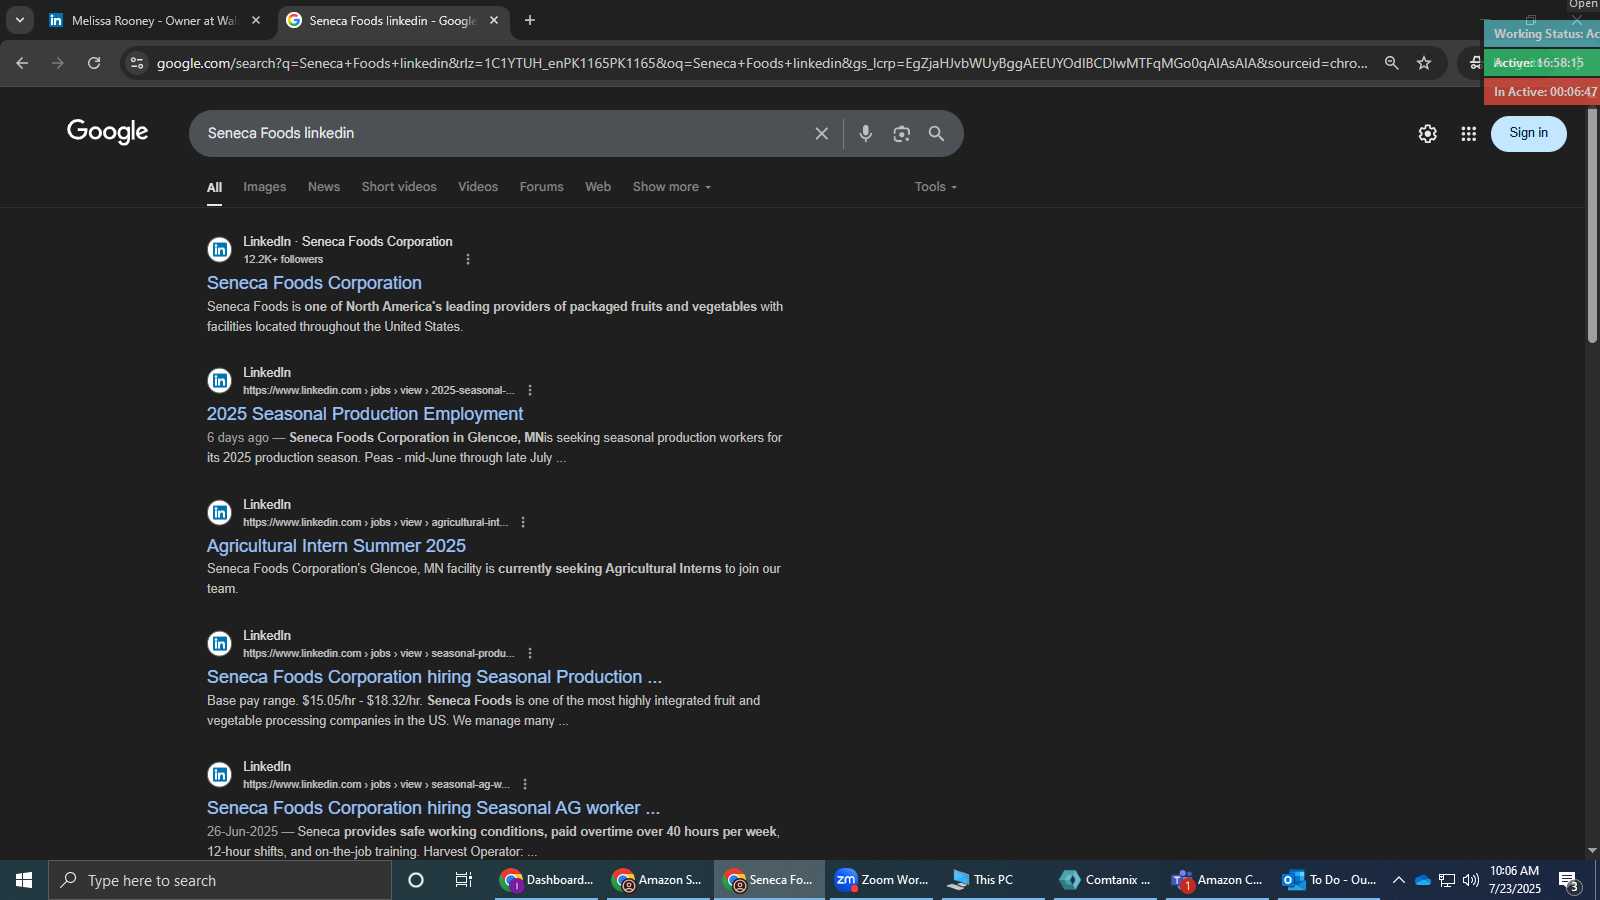The image size is (1600, 900).
Task: Open the Amazon C... Teams window on the taskbar
Action: point(1217,880)
